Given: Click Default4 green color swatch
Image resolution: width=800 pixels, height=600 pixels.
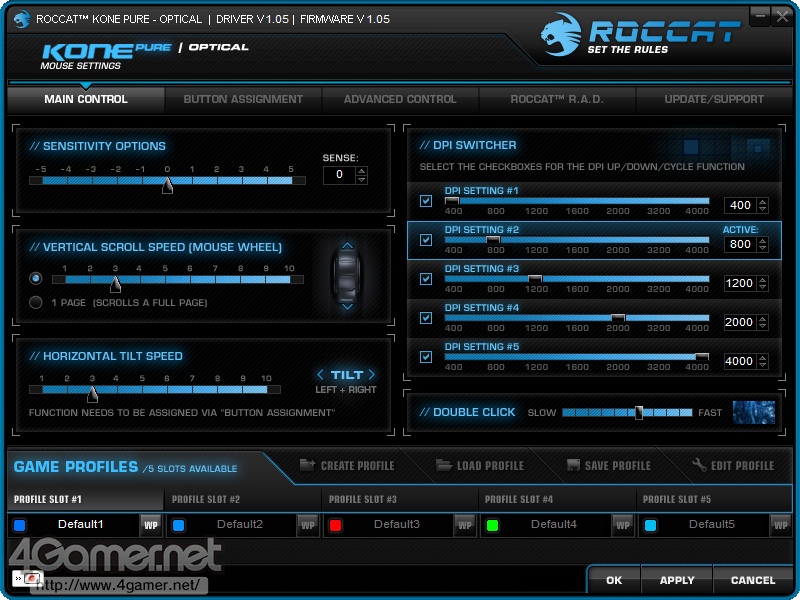Looking at the screenshot, I should [492, 526].
